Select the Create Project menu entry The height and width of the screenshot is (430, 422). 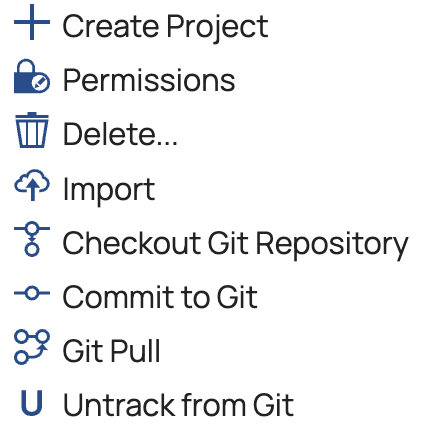click(x=165, y=27)
